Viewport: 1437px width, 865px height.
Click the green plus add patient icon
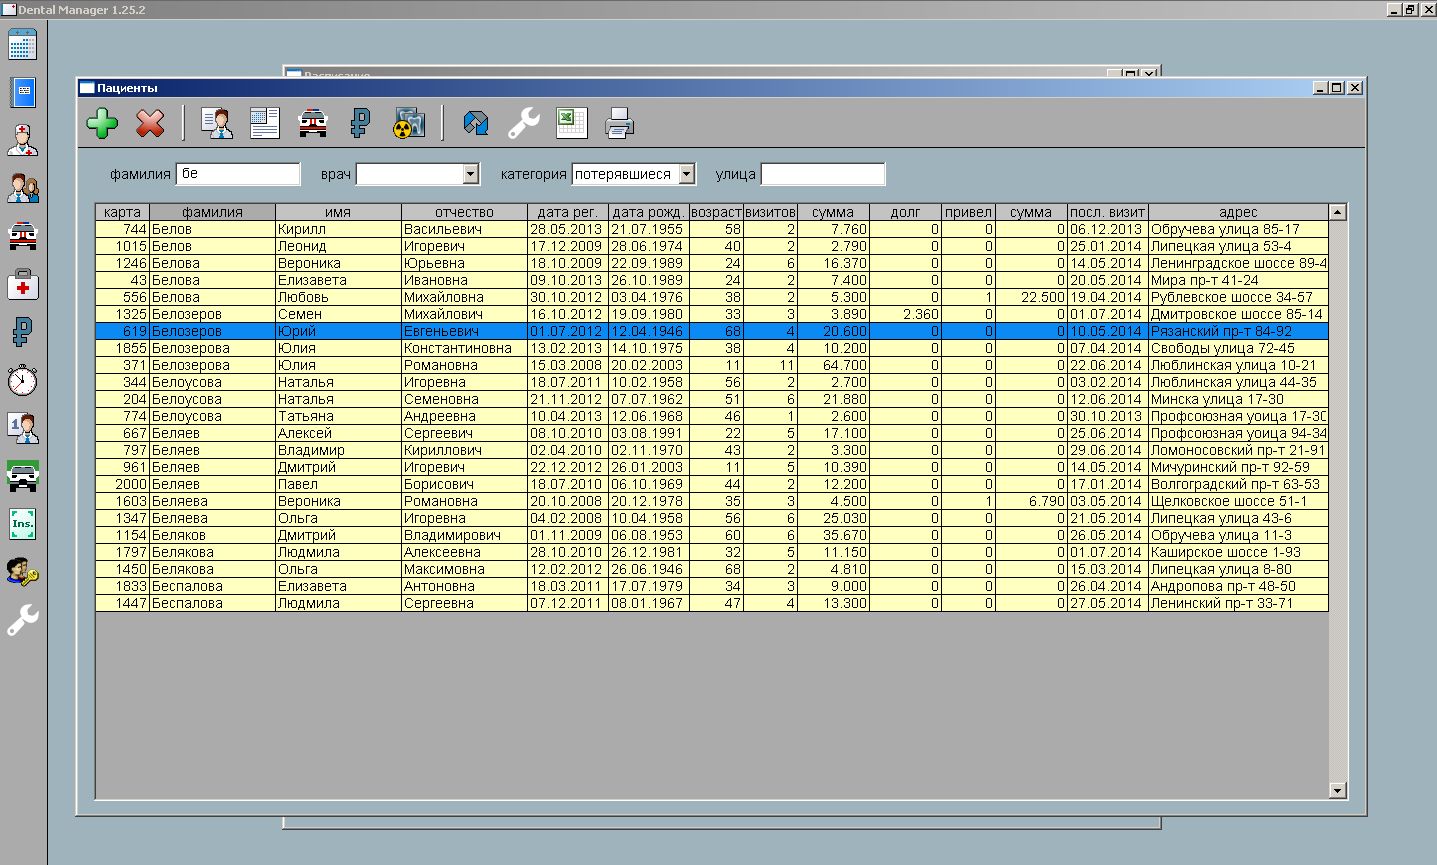[102, 123]
